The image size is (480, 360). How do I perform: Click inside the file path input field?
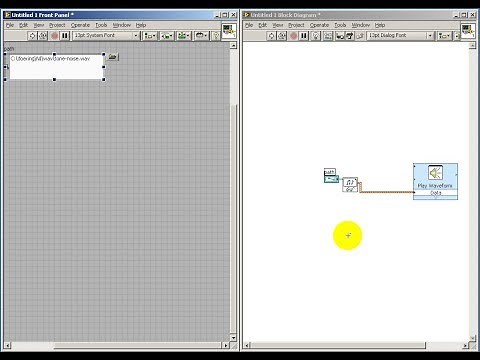click(56, 67)
